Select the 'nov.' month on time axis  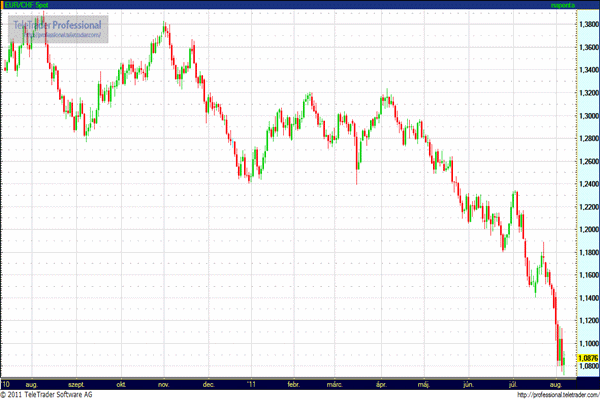164,383
